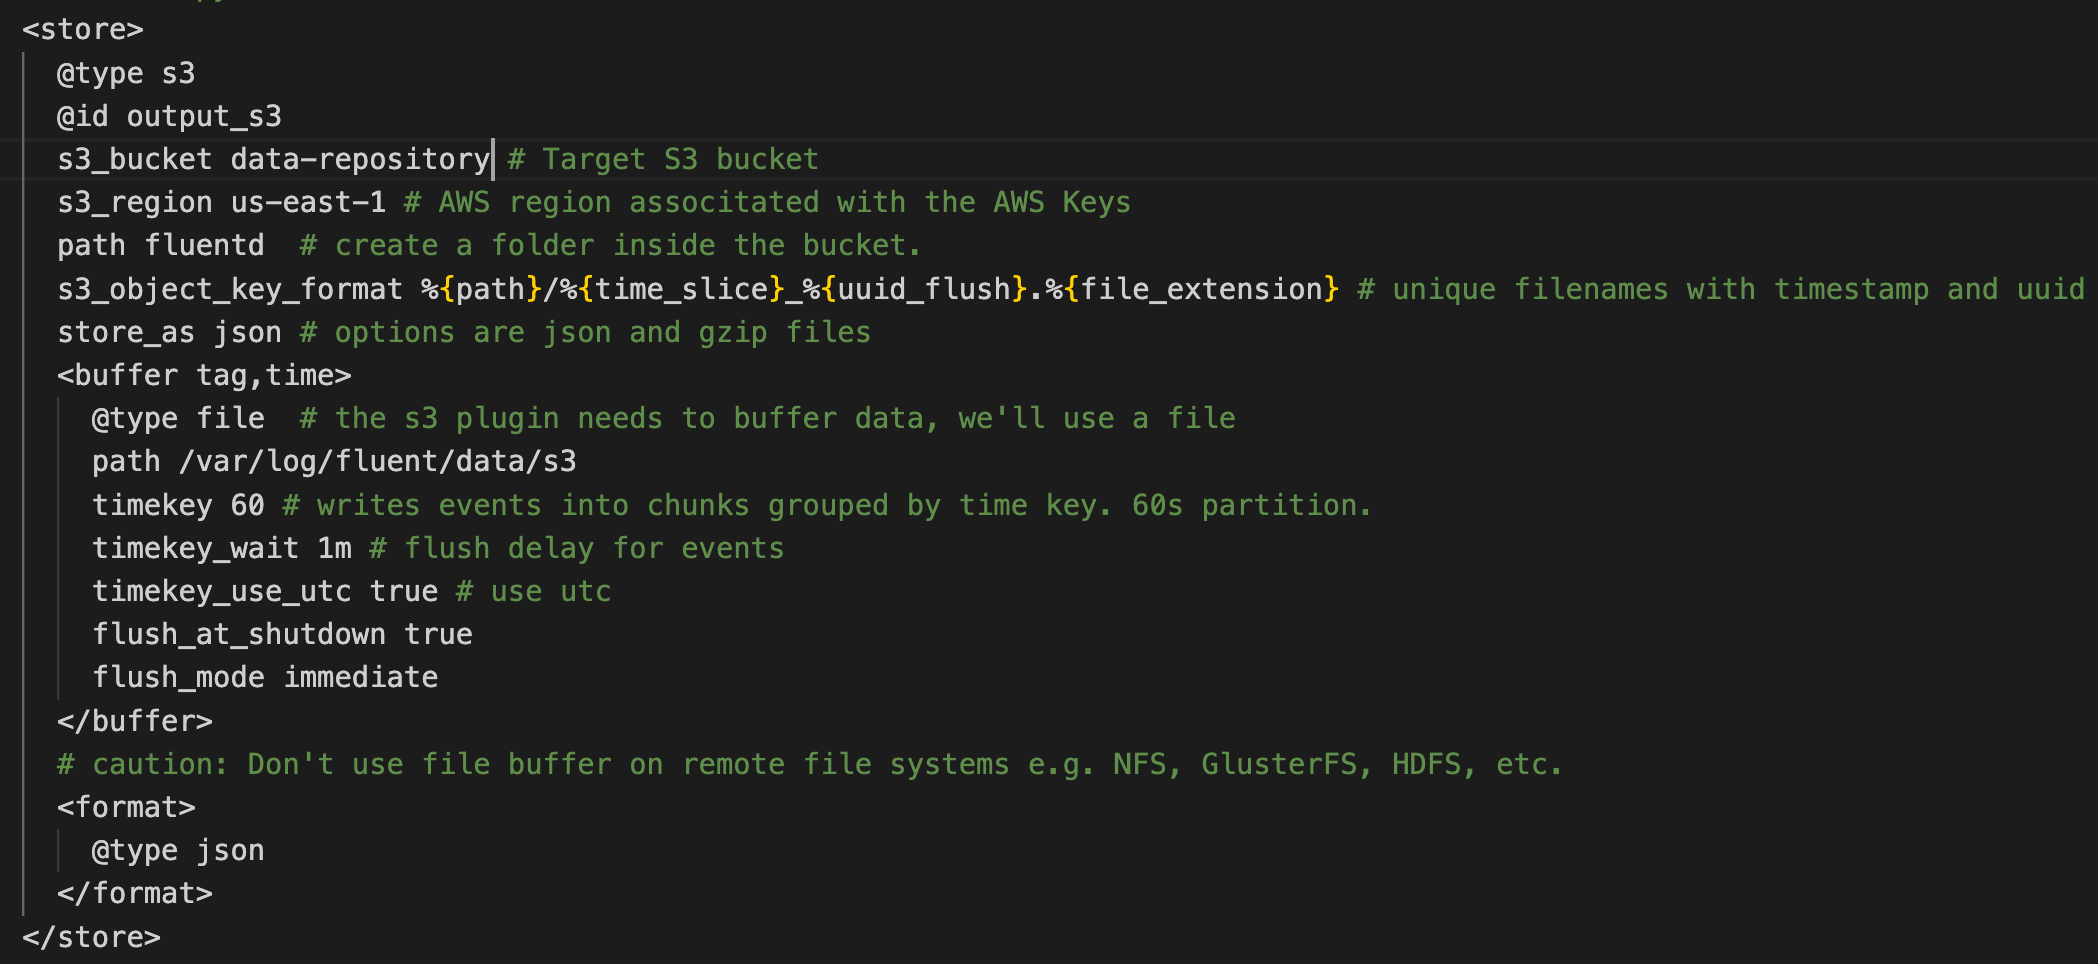The height and width of the screenshot is (964, 2098).
Task: Click the 'us-east-1' region value
Action: [x=308, y=202]
